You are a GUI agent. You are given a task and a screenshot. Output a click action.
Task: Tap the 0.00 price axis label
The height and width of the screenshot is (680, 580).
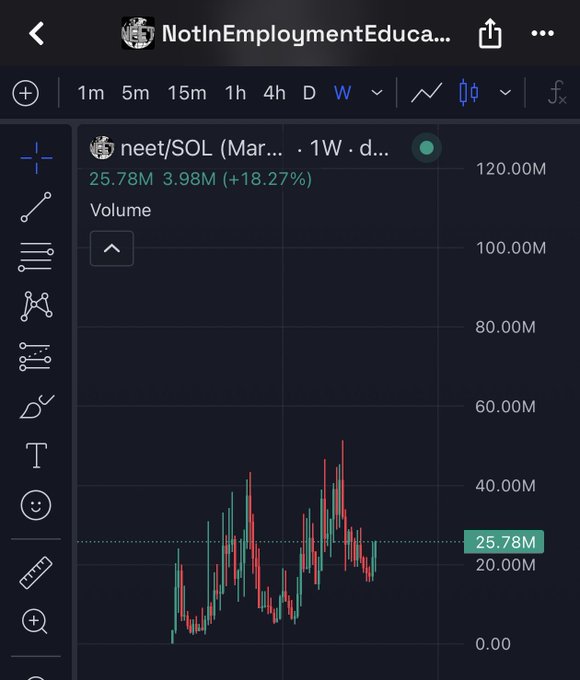pyautogui.click(x=493, y=644)
